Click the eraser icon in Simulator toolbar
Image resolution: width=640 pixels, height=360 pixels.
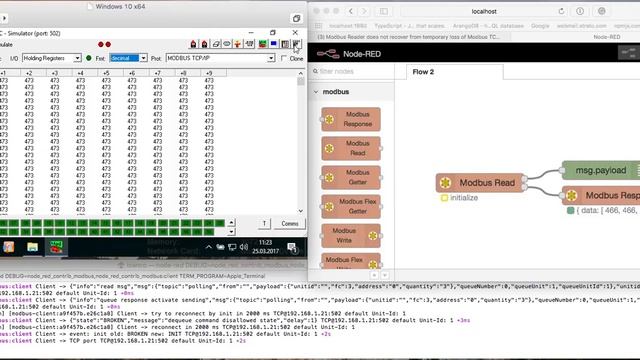216,44
